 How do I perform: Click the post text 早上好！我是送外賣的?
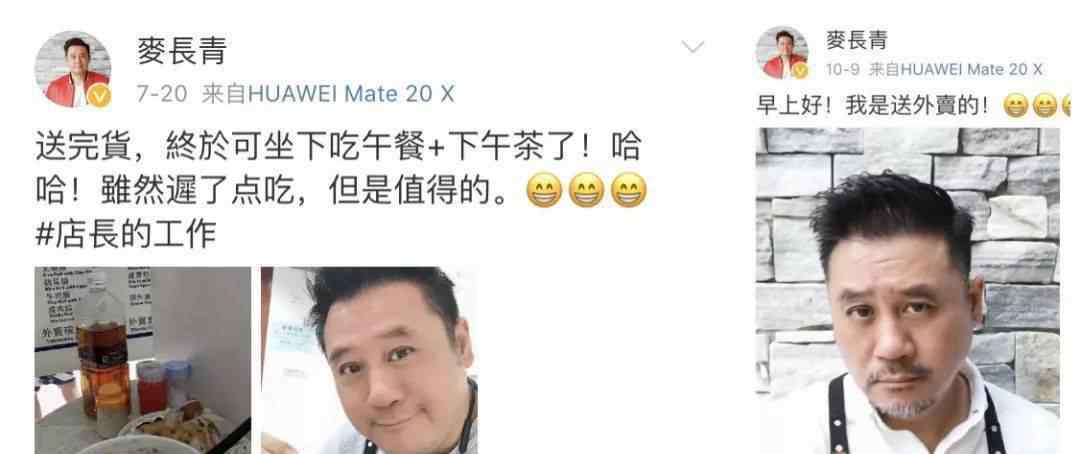873,106
